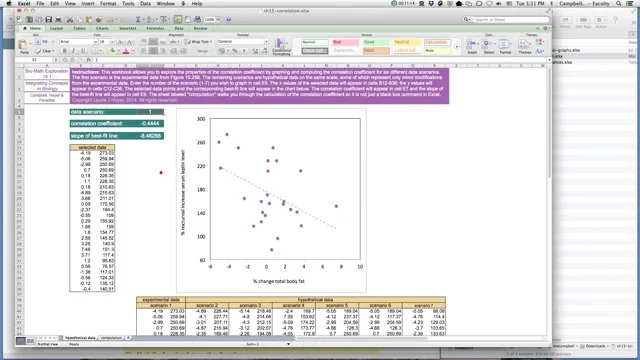This screenshot has width=640, height=360.
Task: Click the Themes icon on the ribbon
Action: click(x=524, y=46)
